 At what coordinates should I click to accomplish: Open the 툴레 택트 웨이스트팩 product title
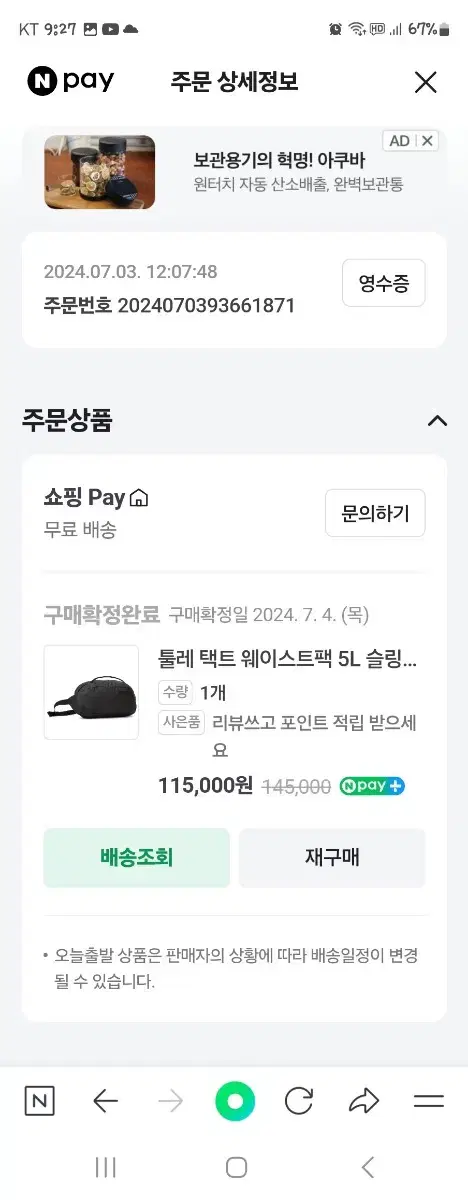click(287, 660)
